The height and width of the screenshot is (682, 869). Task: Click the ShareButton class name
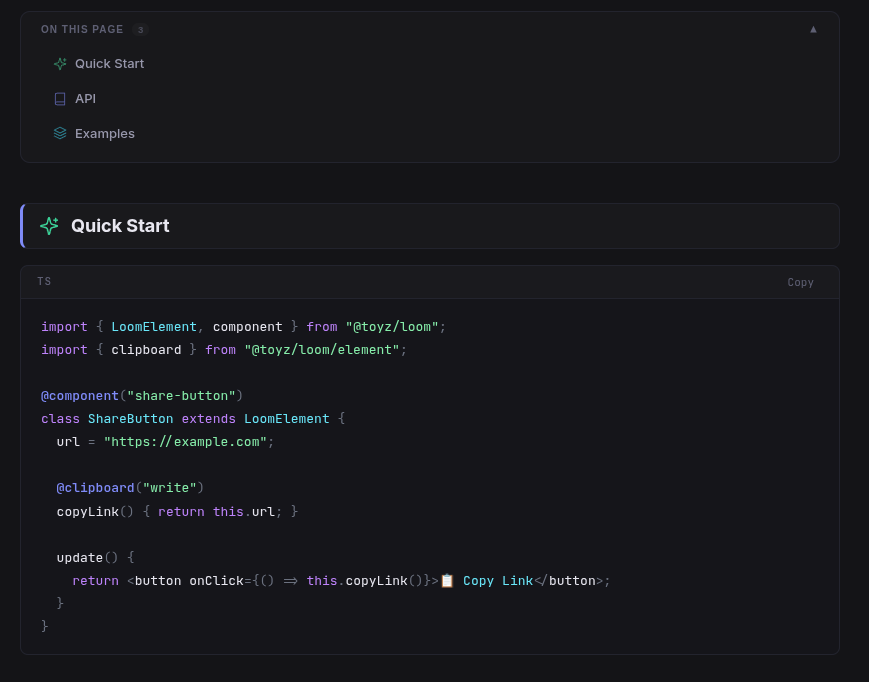[x=130, y=419]
